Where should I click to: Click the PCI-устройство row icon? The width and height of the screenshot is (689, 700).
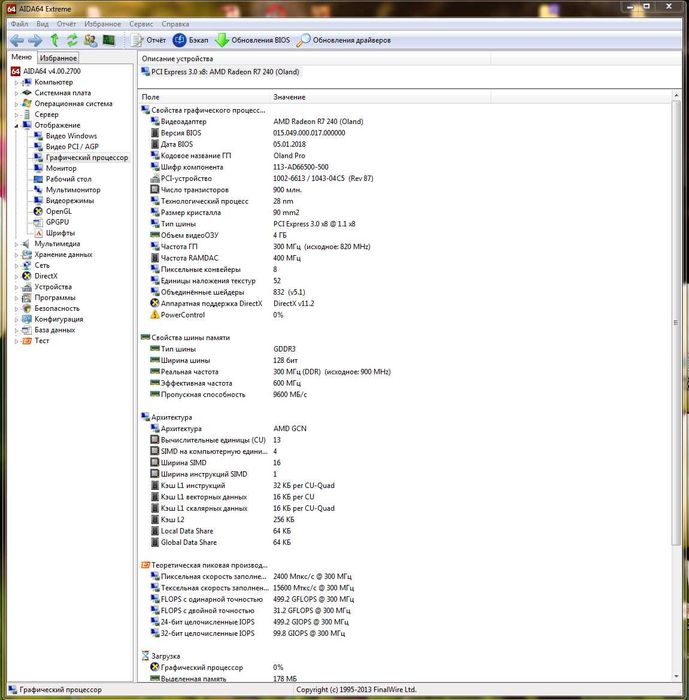[x=155, y=178]
